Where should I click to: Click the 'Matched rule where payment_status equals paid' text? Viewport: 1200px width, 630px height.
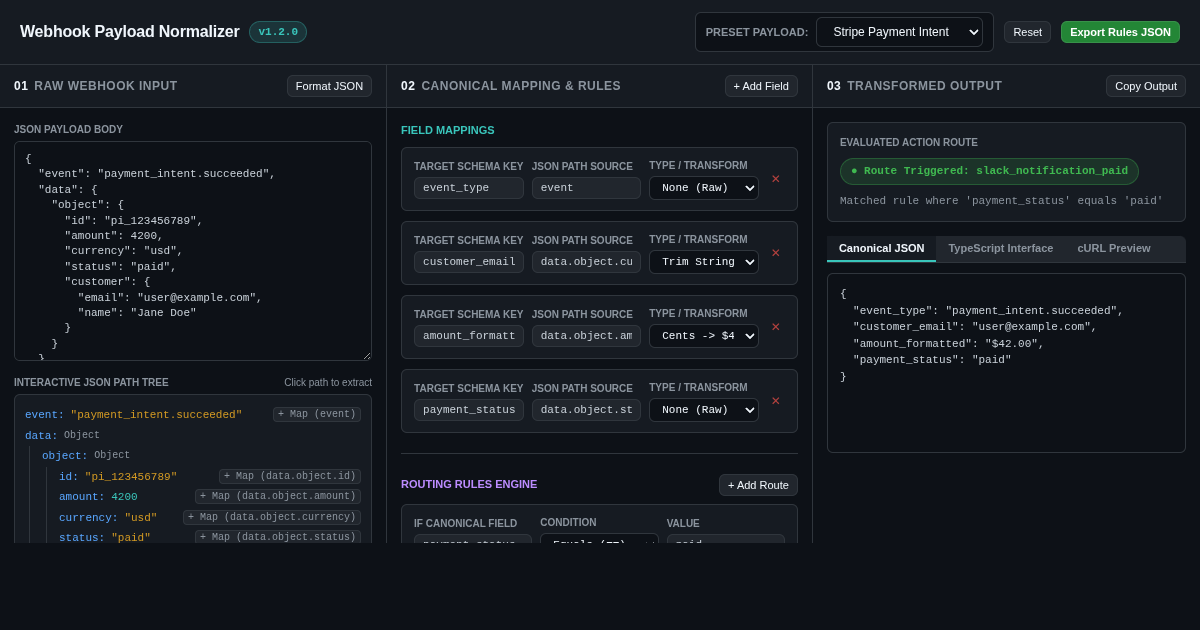1001,201
